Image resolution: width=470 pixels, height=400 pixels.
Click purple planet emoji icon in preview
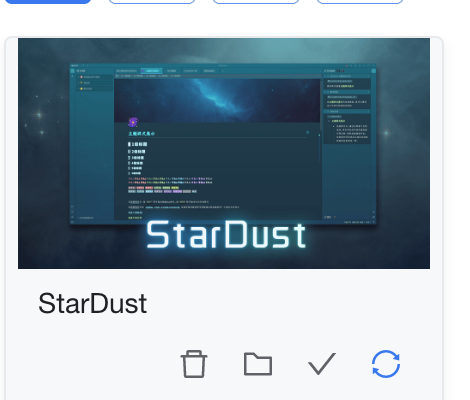tap(133, 122)
